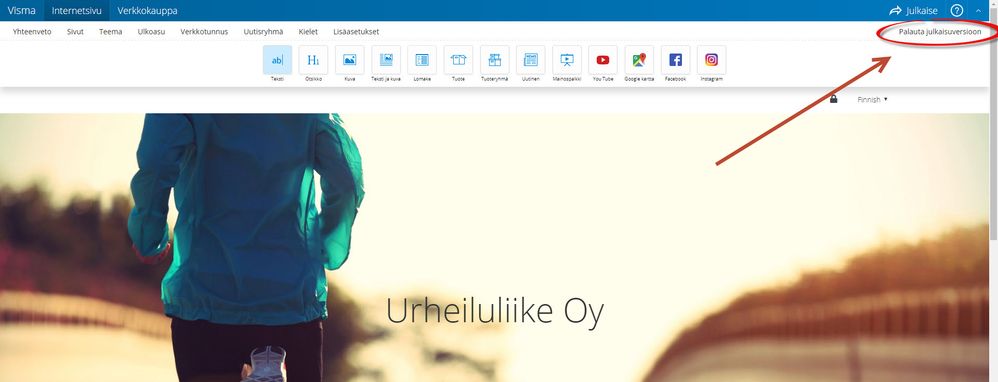Insert the Uutinen news block
The image size is (998, 382).
point(531,60)
